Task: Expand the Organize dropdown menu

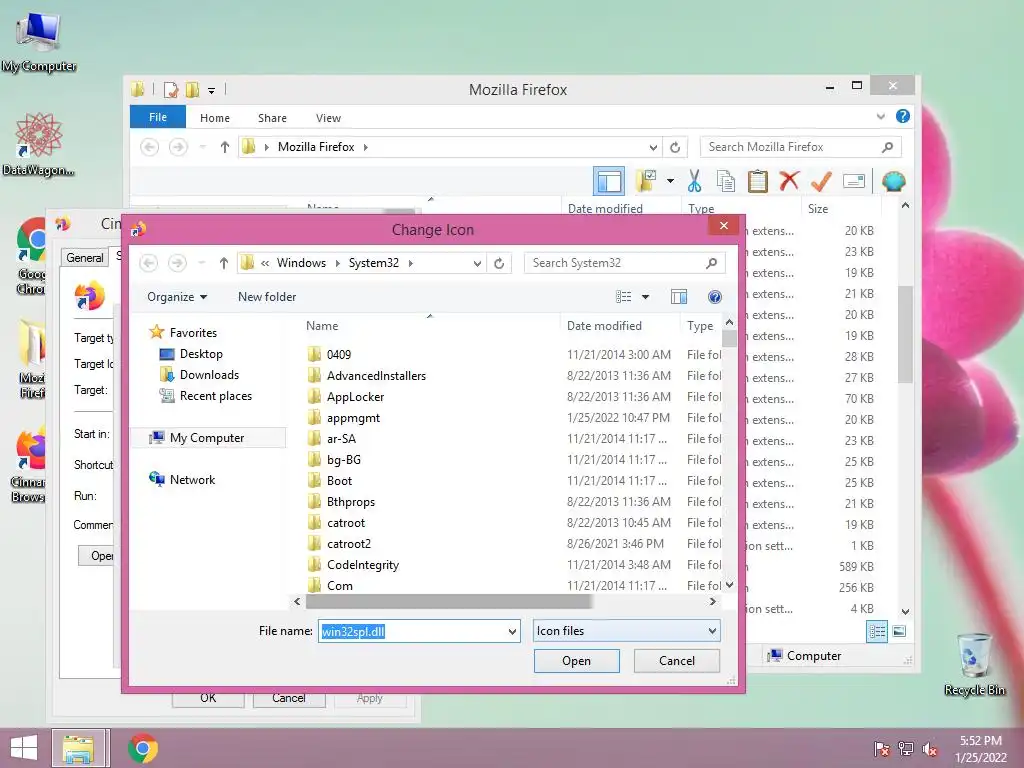Action: tap(177, 297)
